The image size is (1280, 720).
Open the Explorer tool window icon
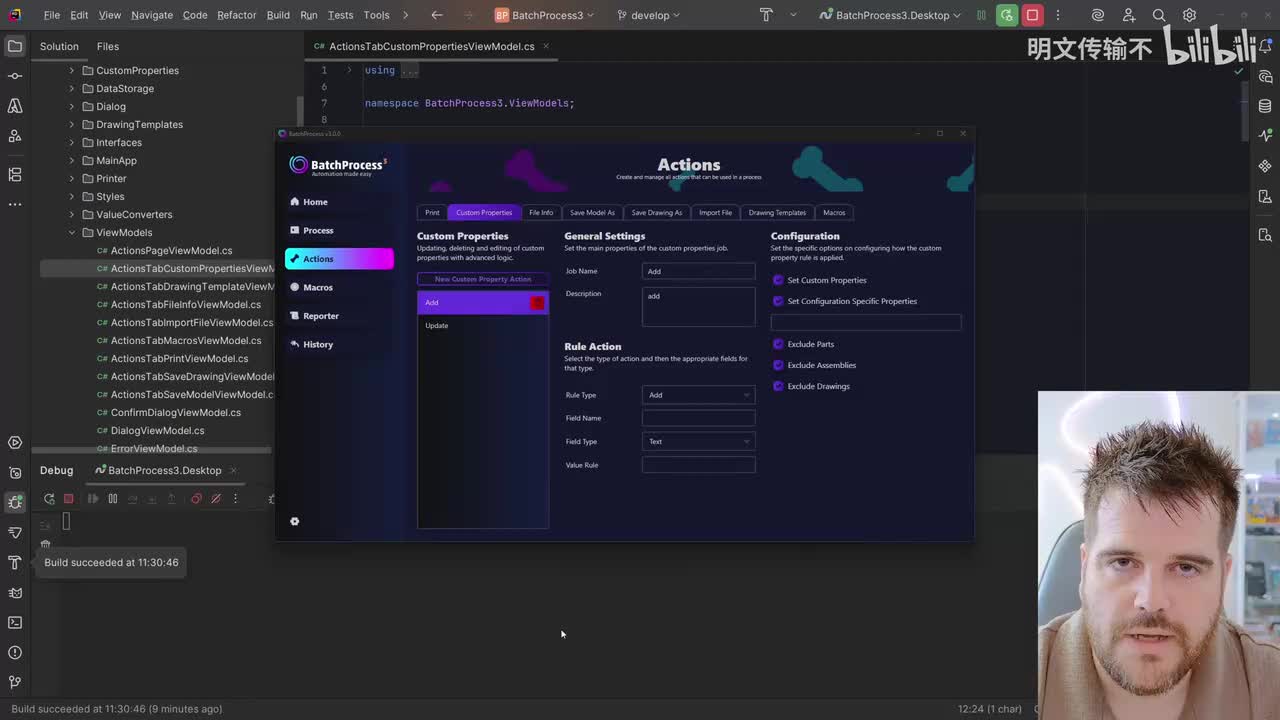point(15,46)
